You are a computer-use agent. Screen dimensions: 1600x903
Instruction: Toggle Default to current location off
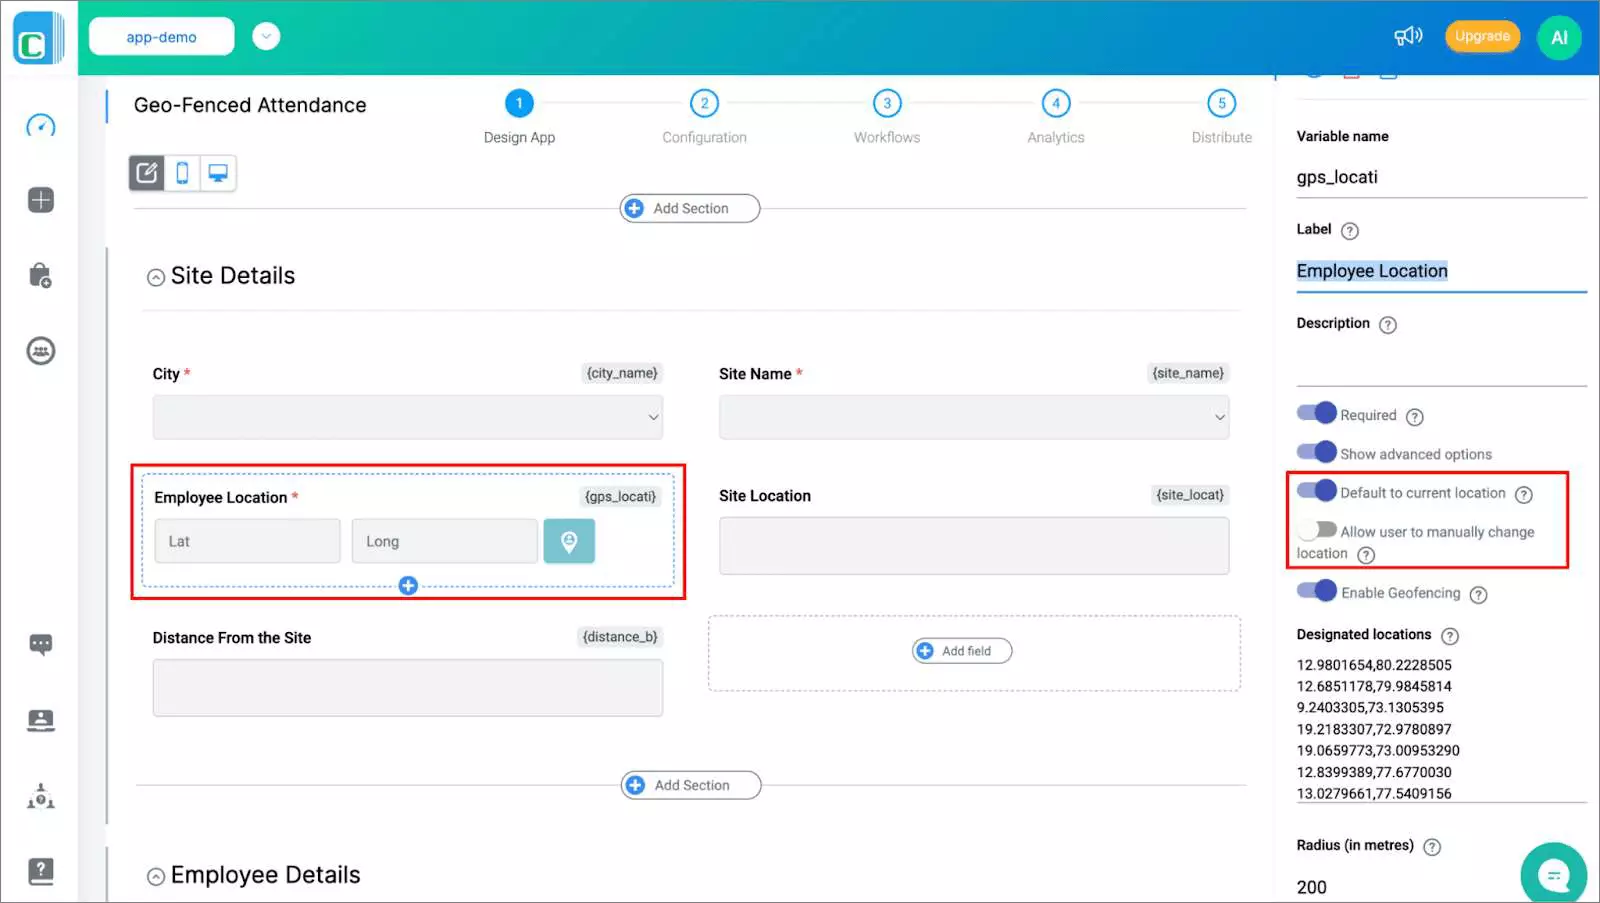1319,490
